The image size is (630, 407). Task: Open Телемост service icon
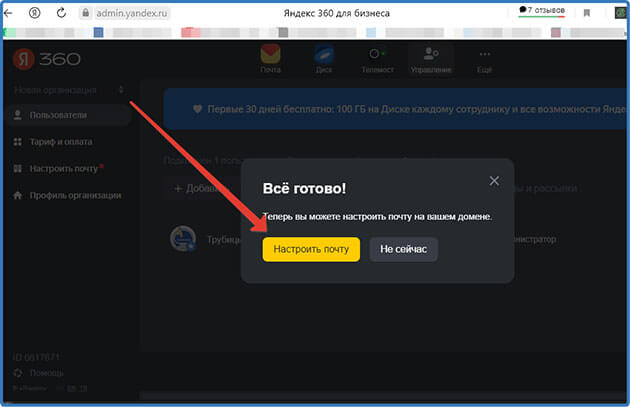[x=377, y=61]
